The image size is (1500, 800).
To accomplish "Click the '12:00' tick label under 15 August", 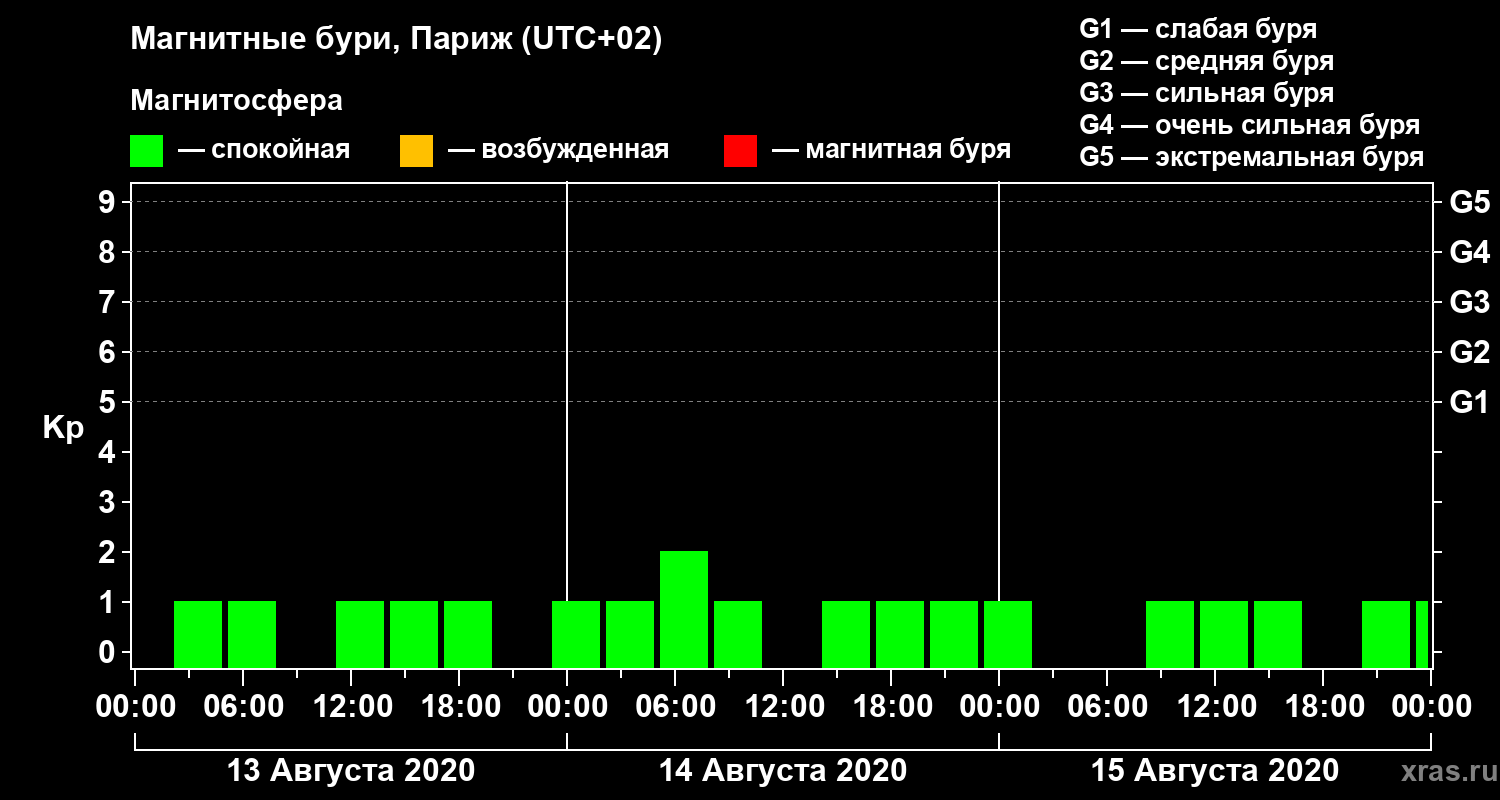I will 1215,707.
